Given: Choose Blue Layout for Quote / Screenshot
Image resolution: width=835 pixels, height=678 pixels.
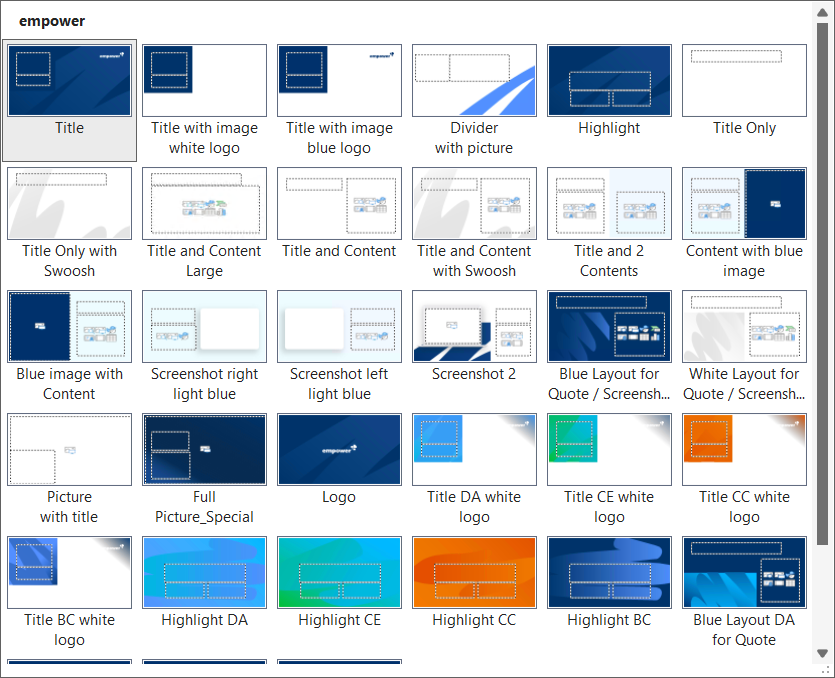Looking at the screenshot, I should point(609,326).
